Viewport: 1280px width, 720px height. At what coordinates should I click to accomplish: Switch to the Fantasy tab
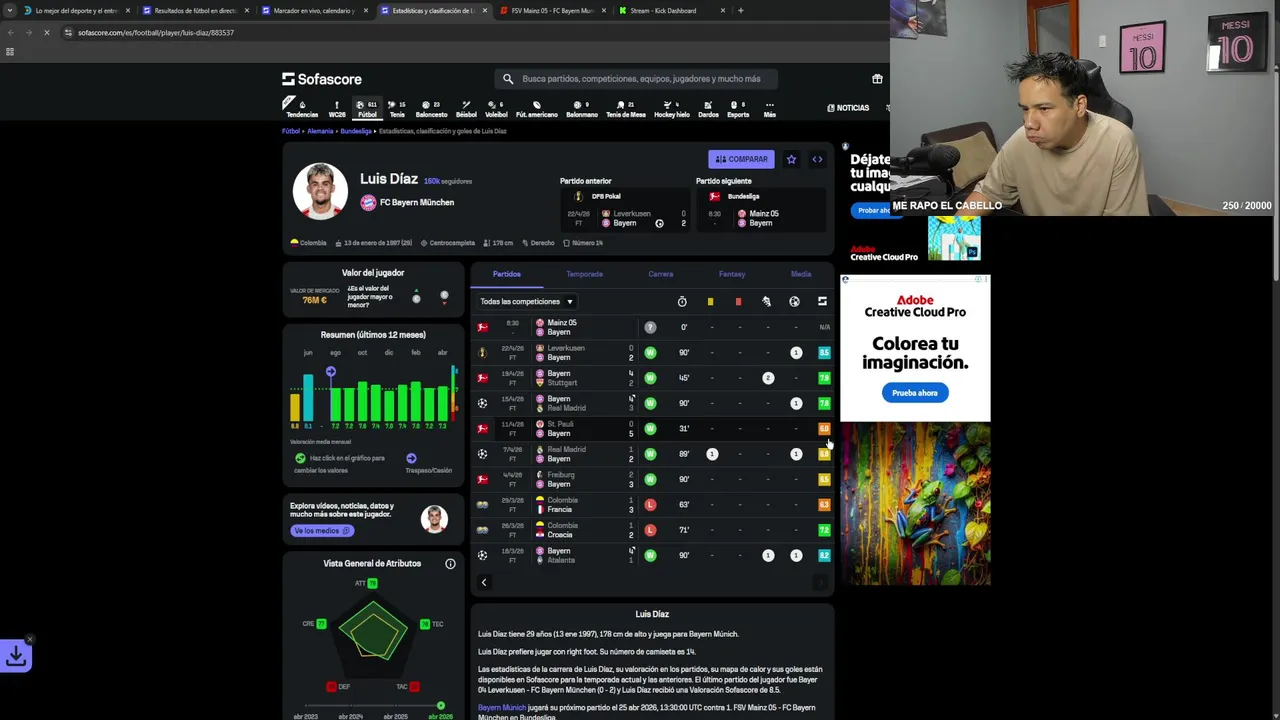(731, 274)
